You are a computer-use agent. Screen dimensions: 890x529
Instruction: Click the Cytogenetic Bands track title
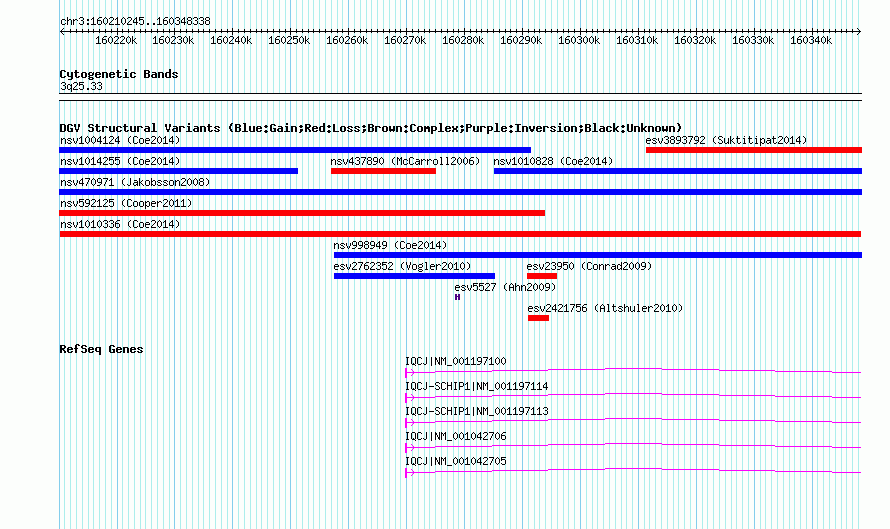[x=119, y=74]
